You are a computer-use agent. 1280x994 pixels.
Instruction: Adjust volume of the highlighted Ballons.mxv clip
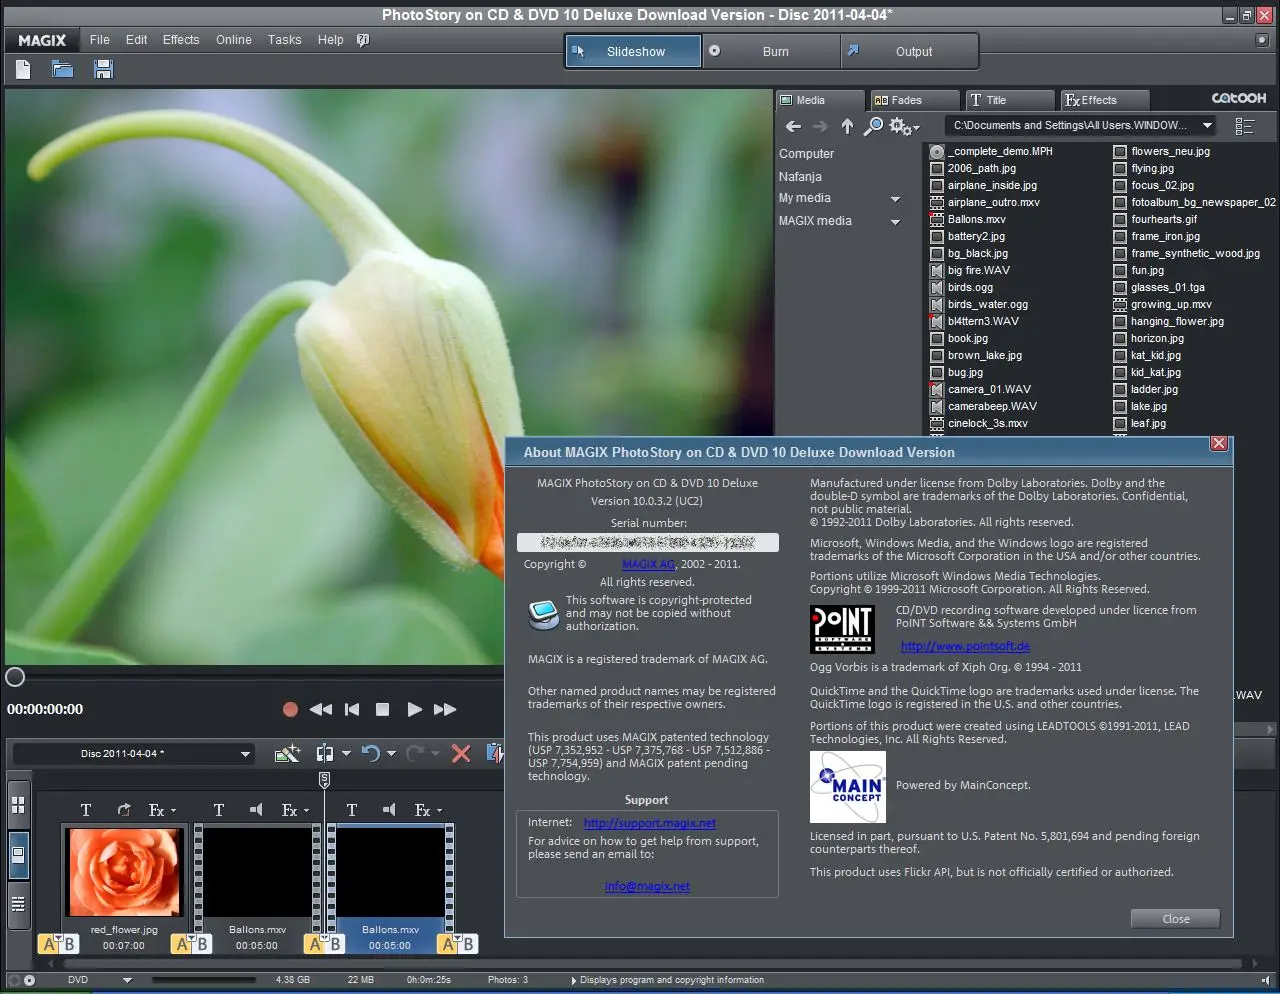point(389,810)
